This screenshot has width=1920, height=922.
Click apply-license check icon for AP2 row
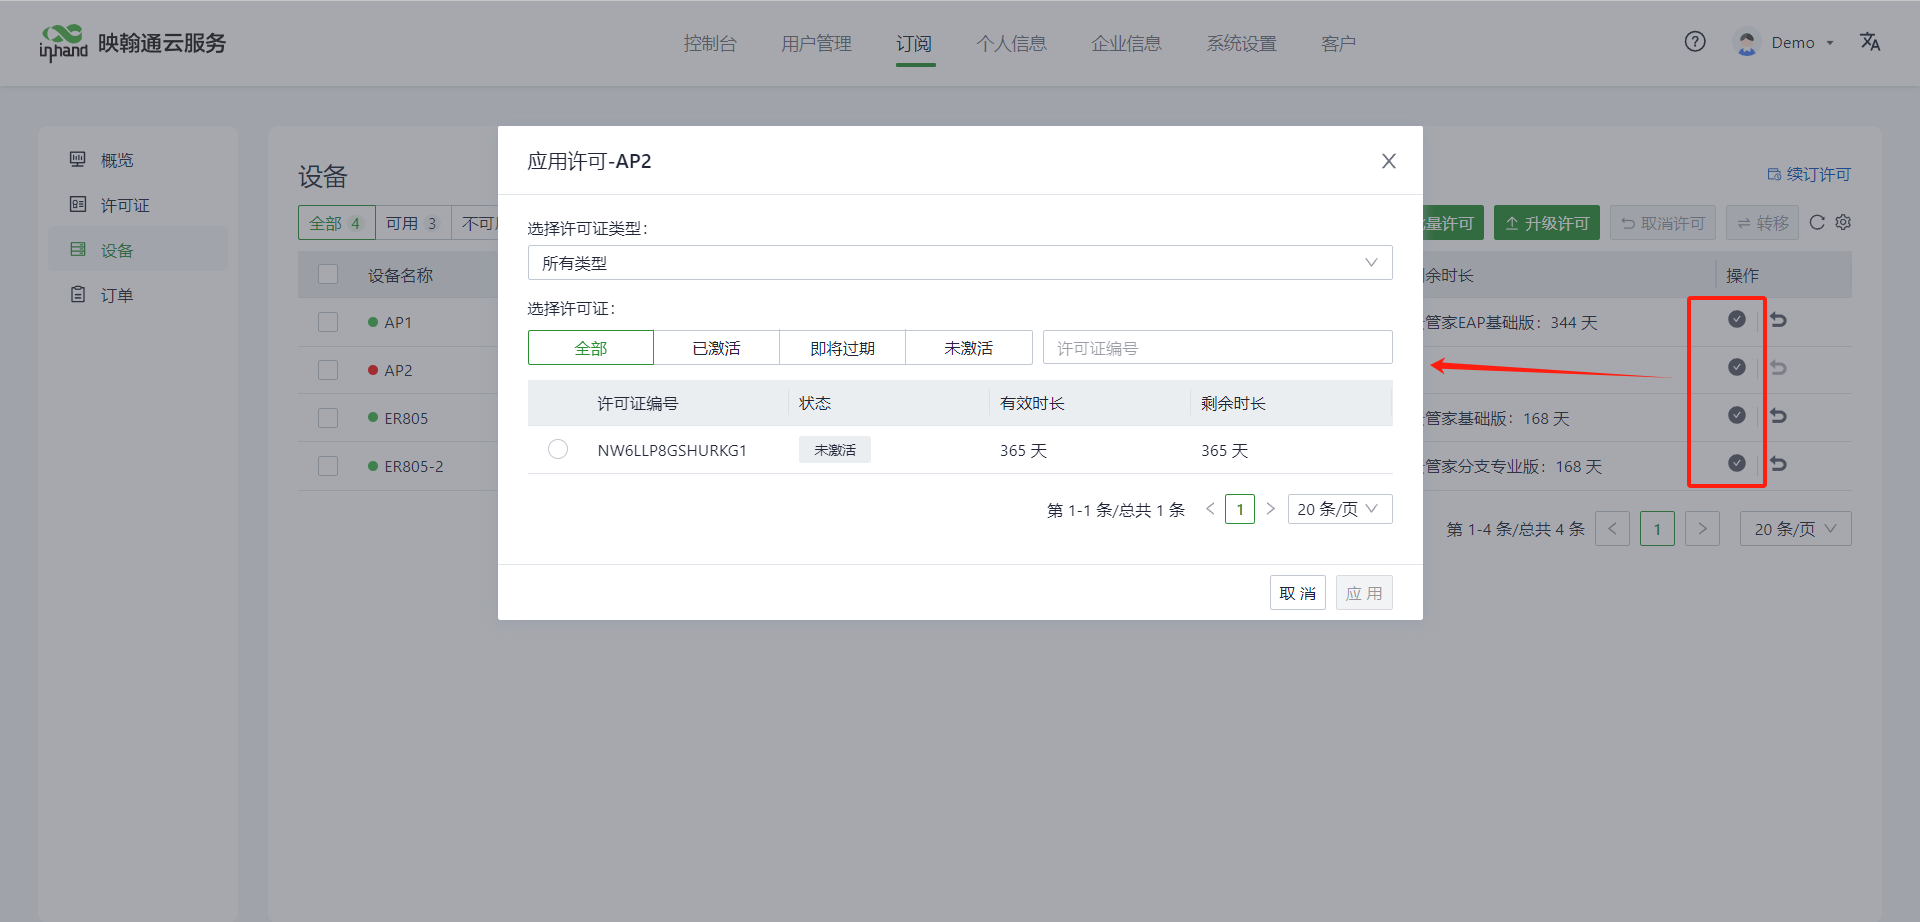click(x=1737, y=367)
